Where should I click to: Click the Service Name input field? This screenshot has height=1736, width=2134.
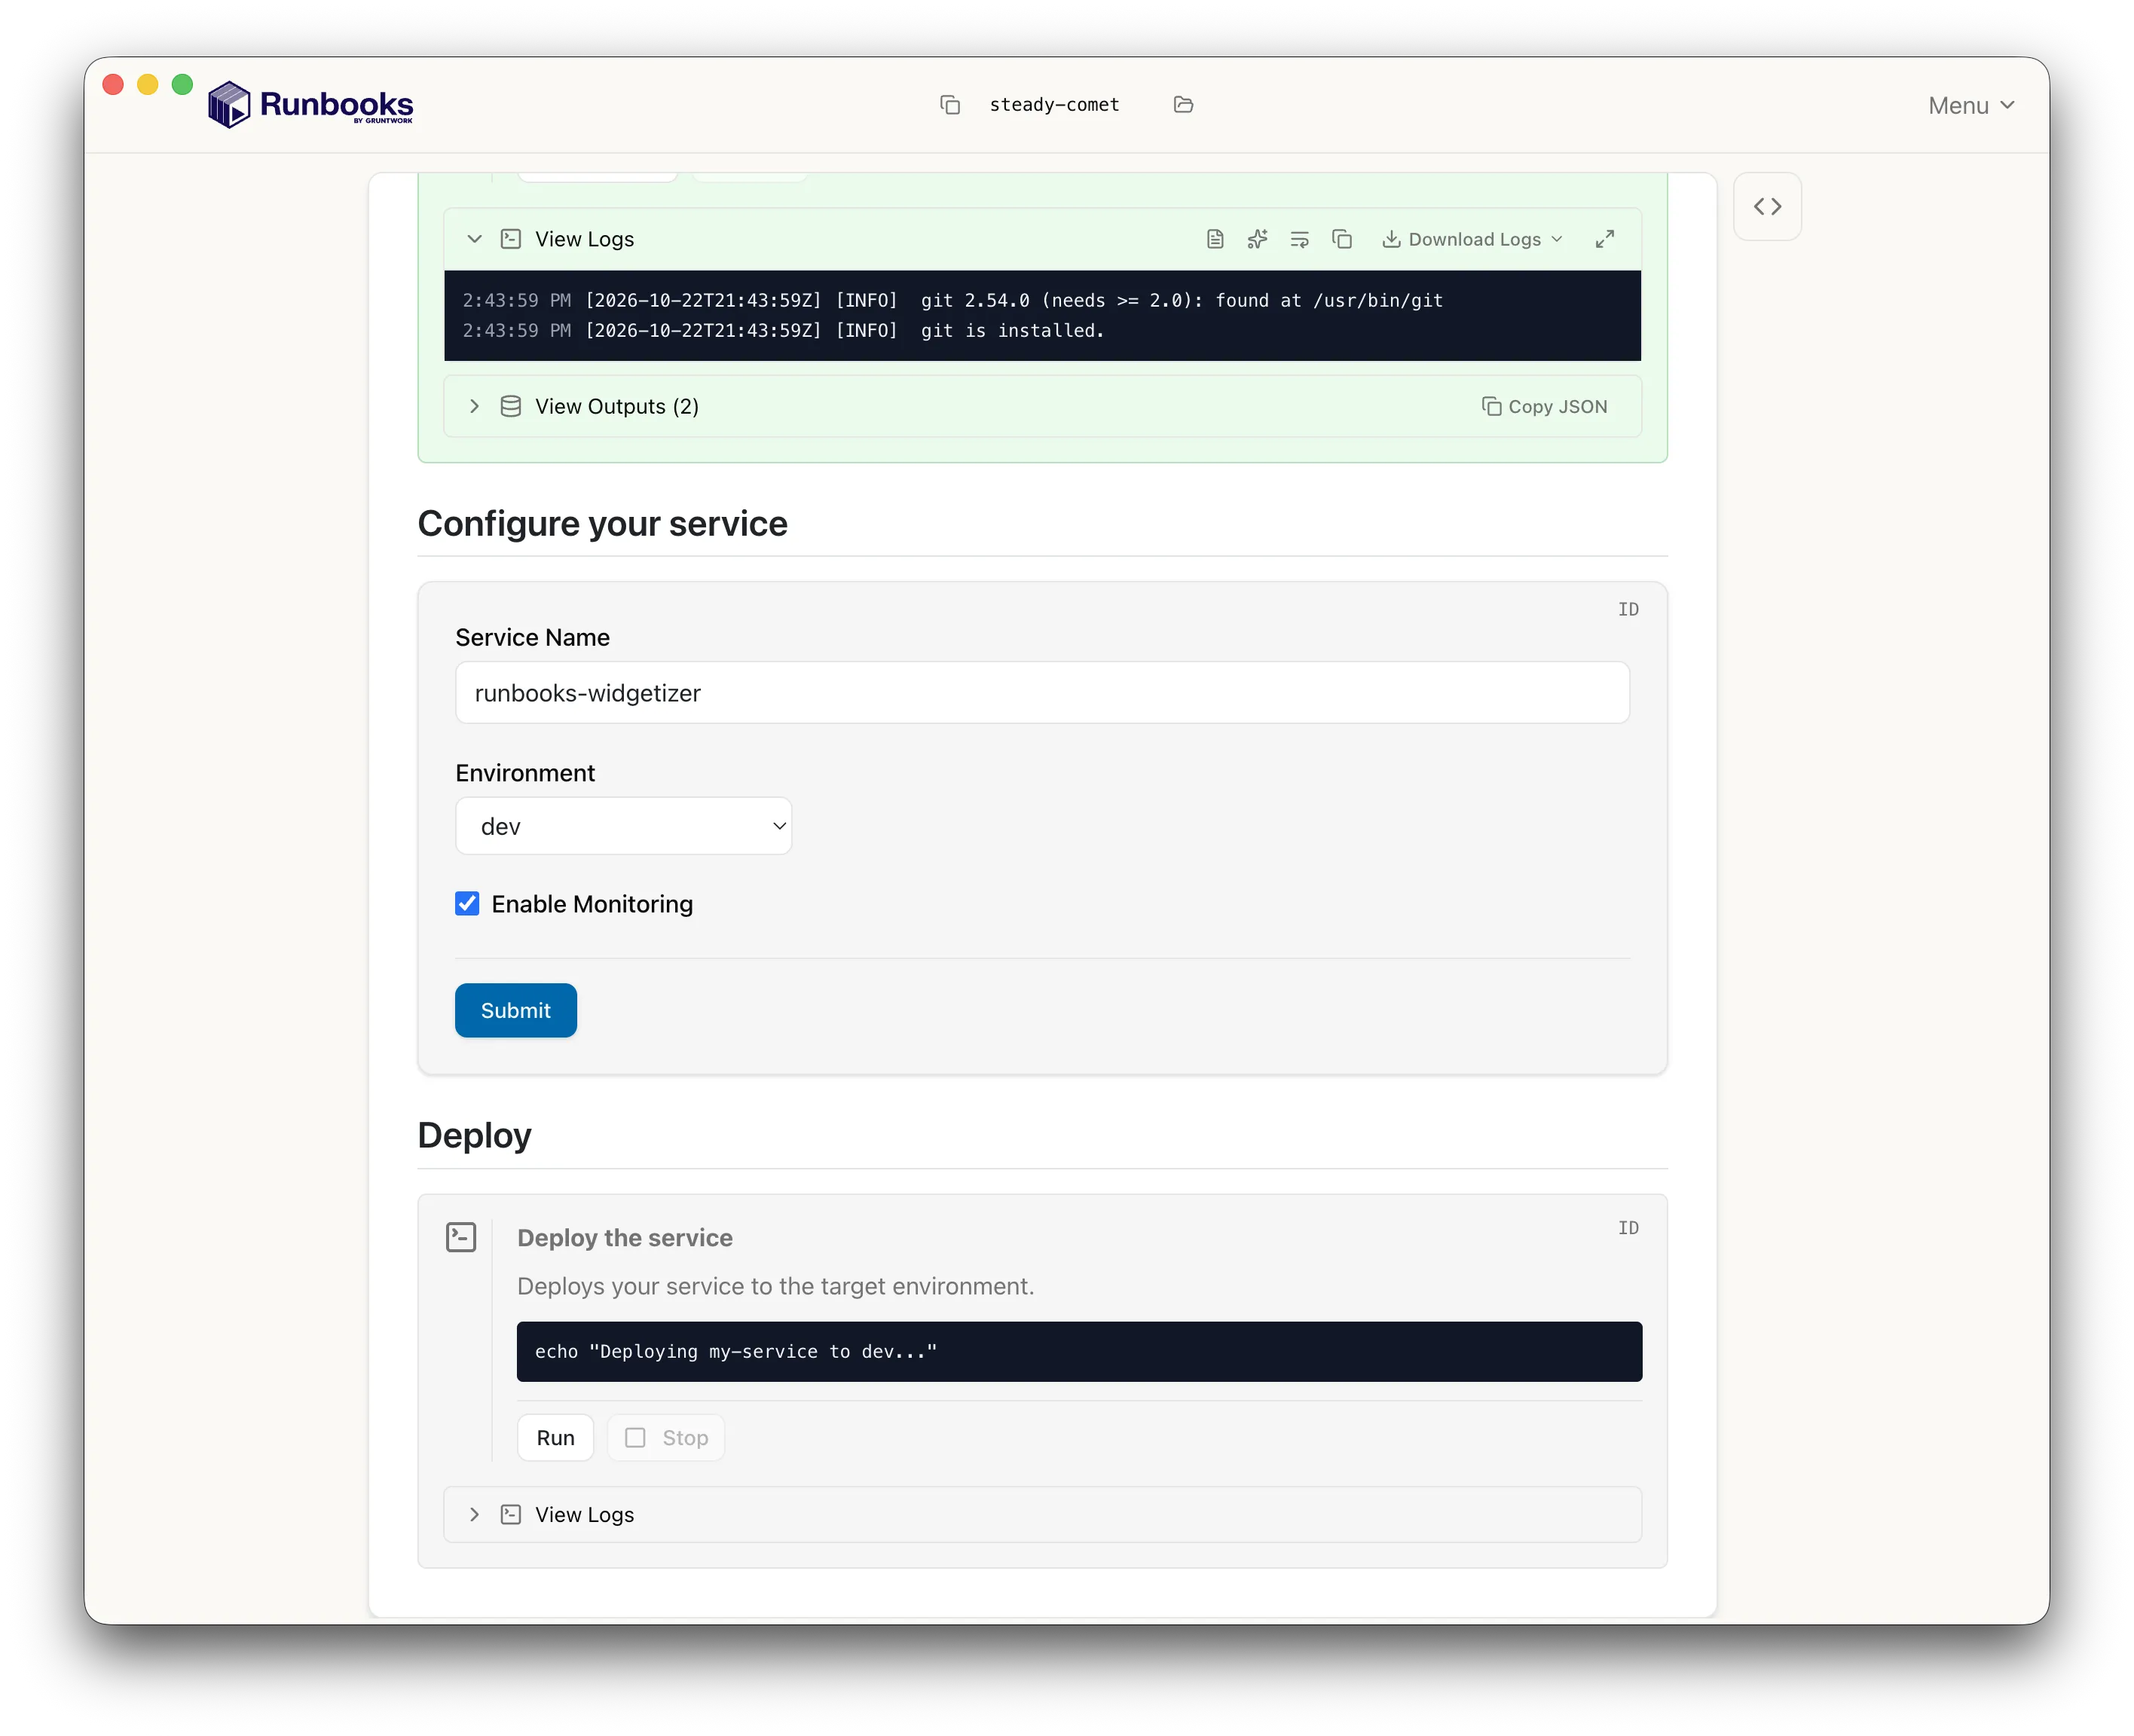pos(1042,693)
